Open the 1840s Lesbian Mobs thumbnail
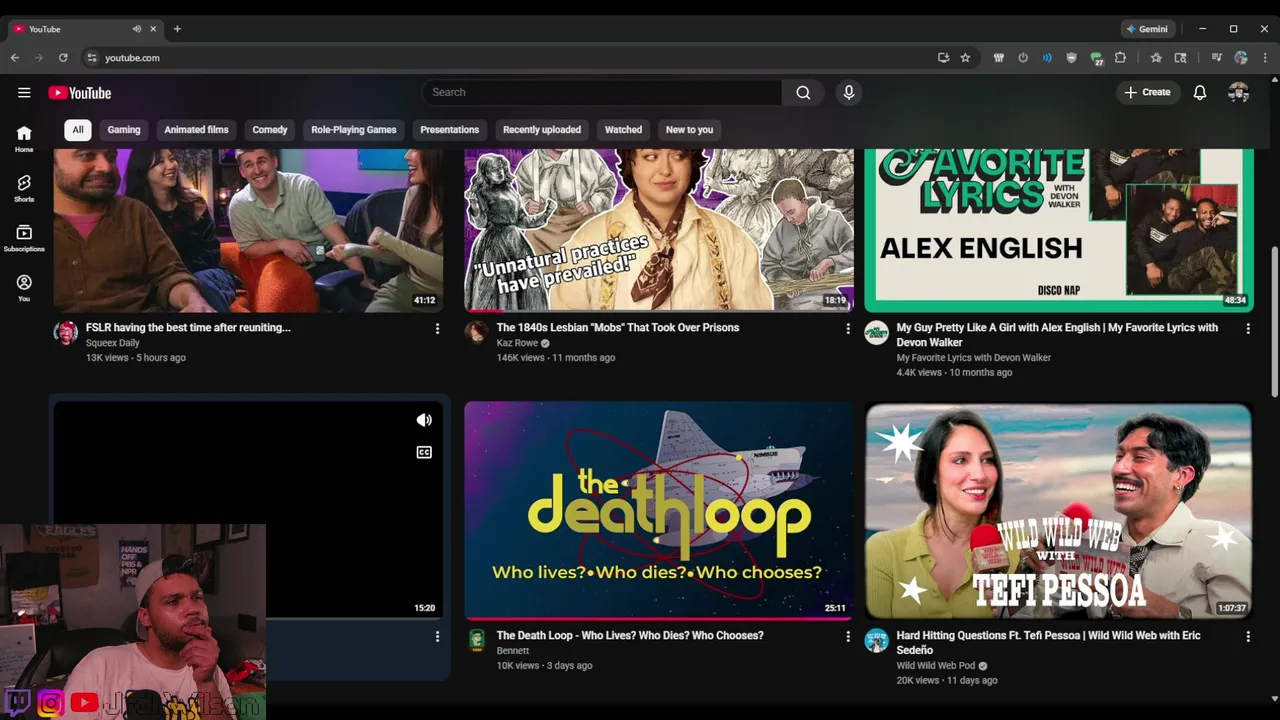 659,230
